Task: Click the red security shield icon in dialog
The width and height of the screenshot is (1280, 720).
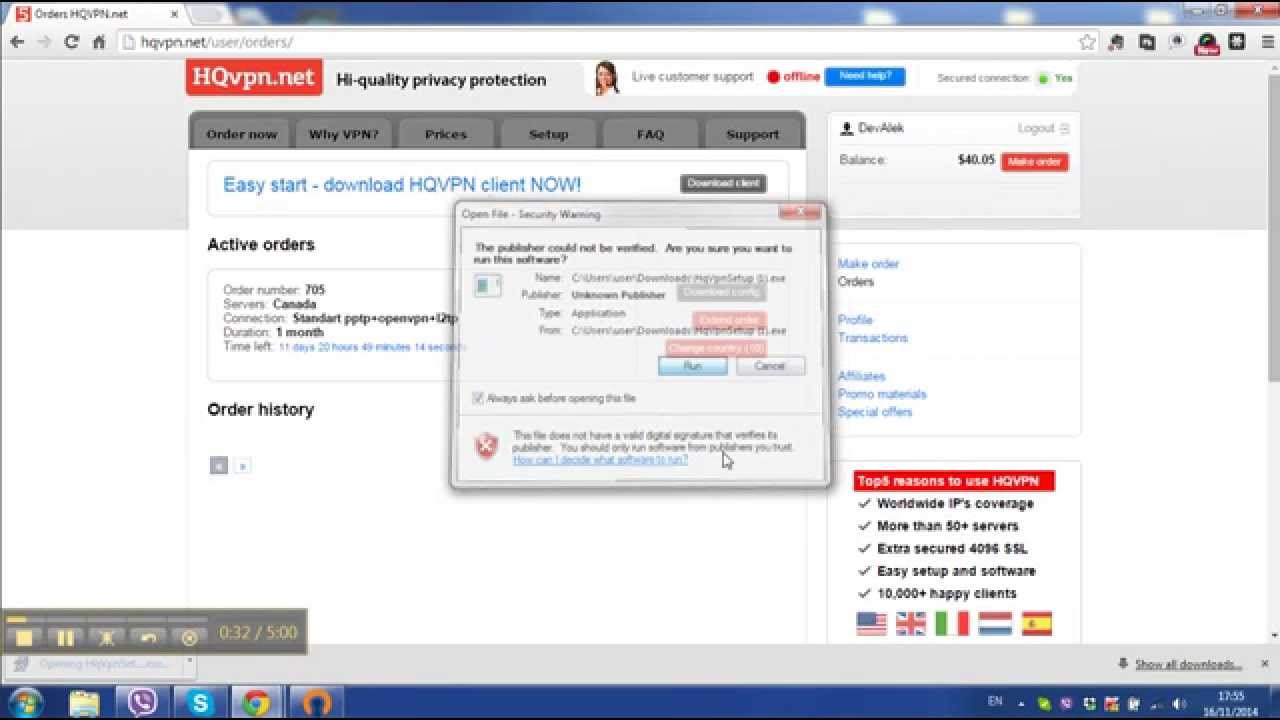Action: point(486,447)
